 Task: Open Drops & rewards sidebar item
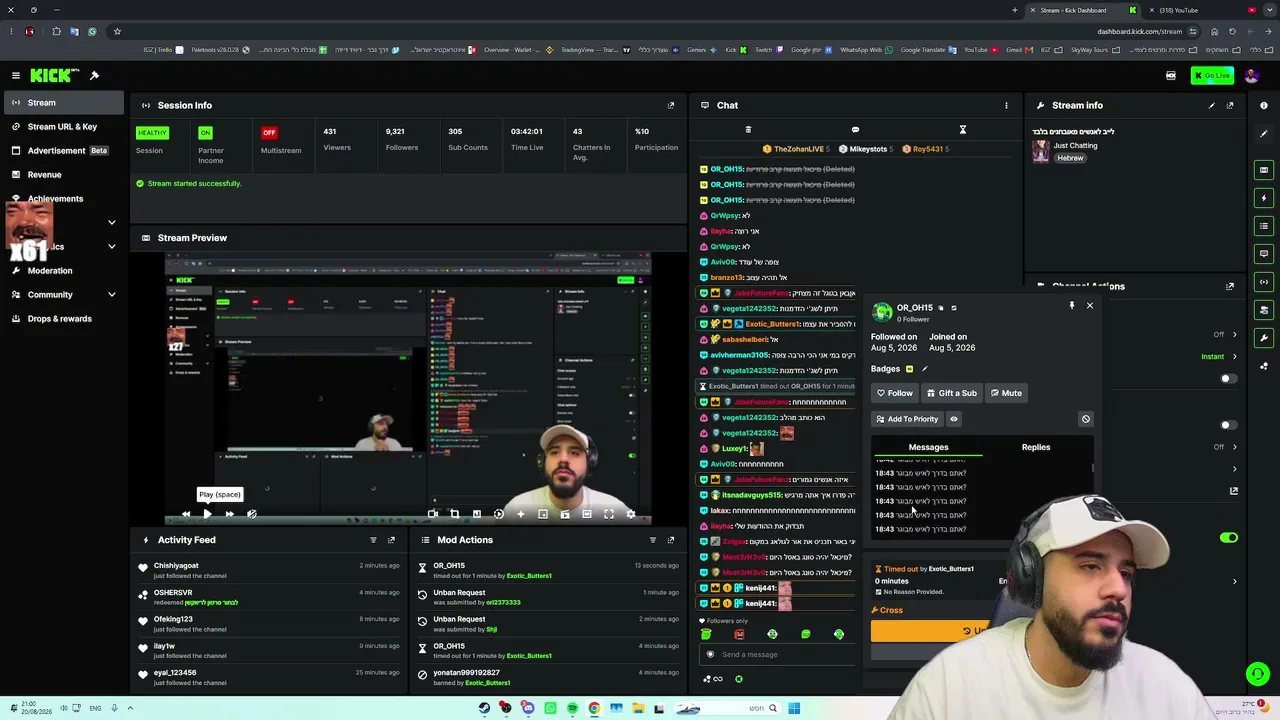[62, 319]
